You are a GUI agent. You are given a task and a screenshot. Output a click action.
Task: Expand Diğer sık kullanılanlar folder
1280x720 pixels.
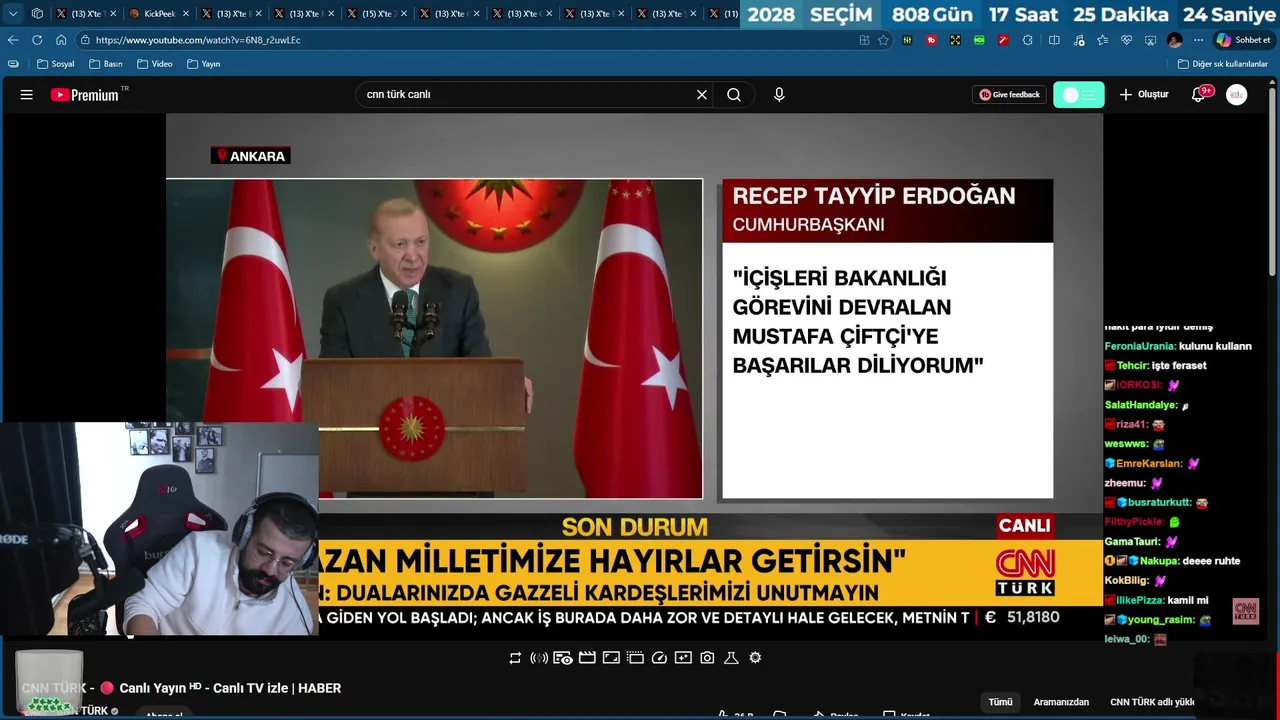[1222, 64]
